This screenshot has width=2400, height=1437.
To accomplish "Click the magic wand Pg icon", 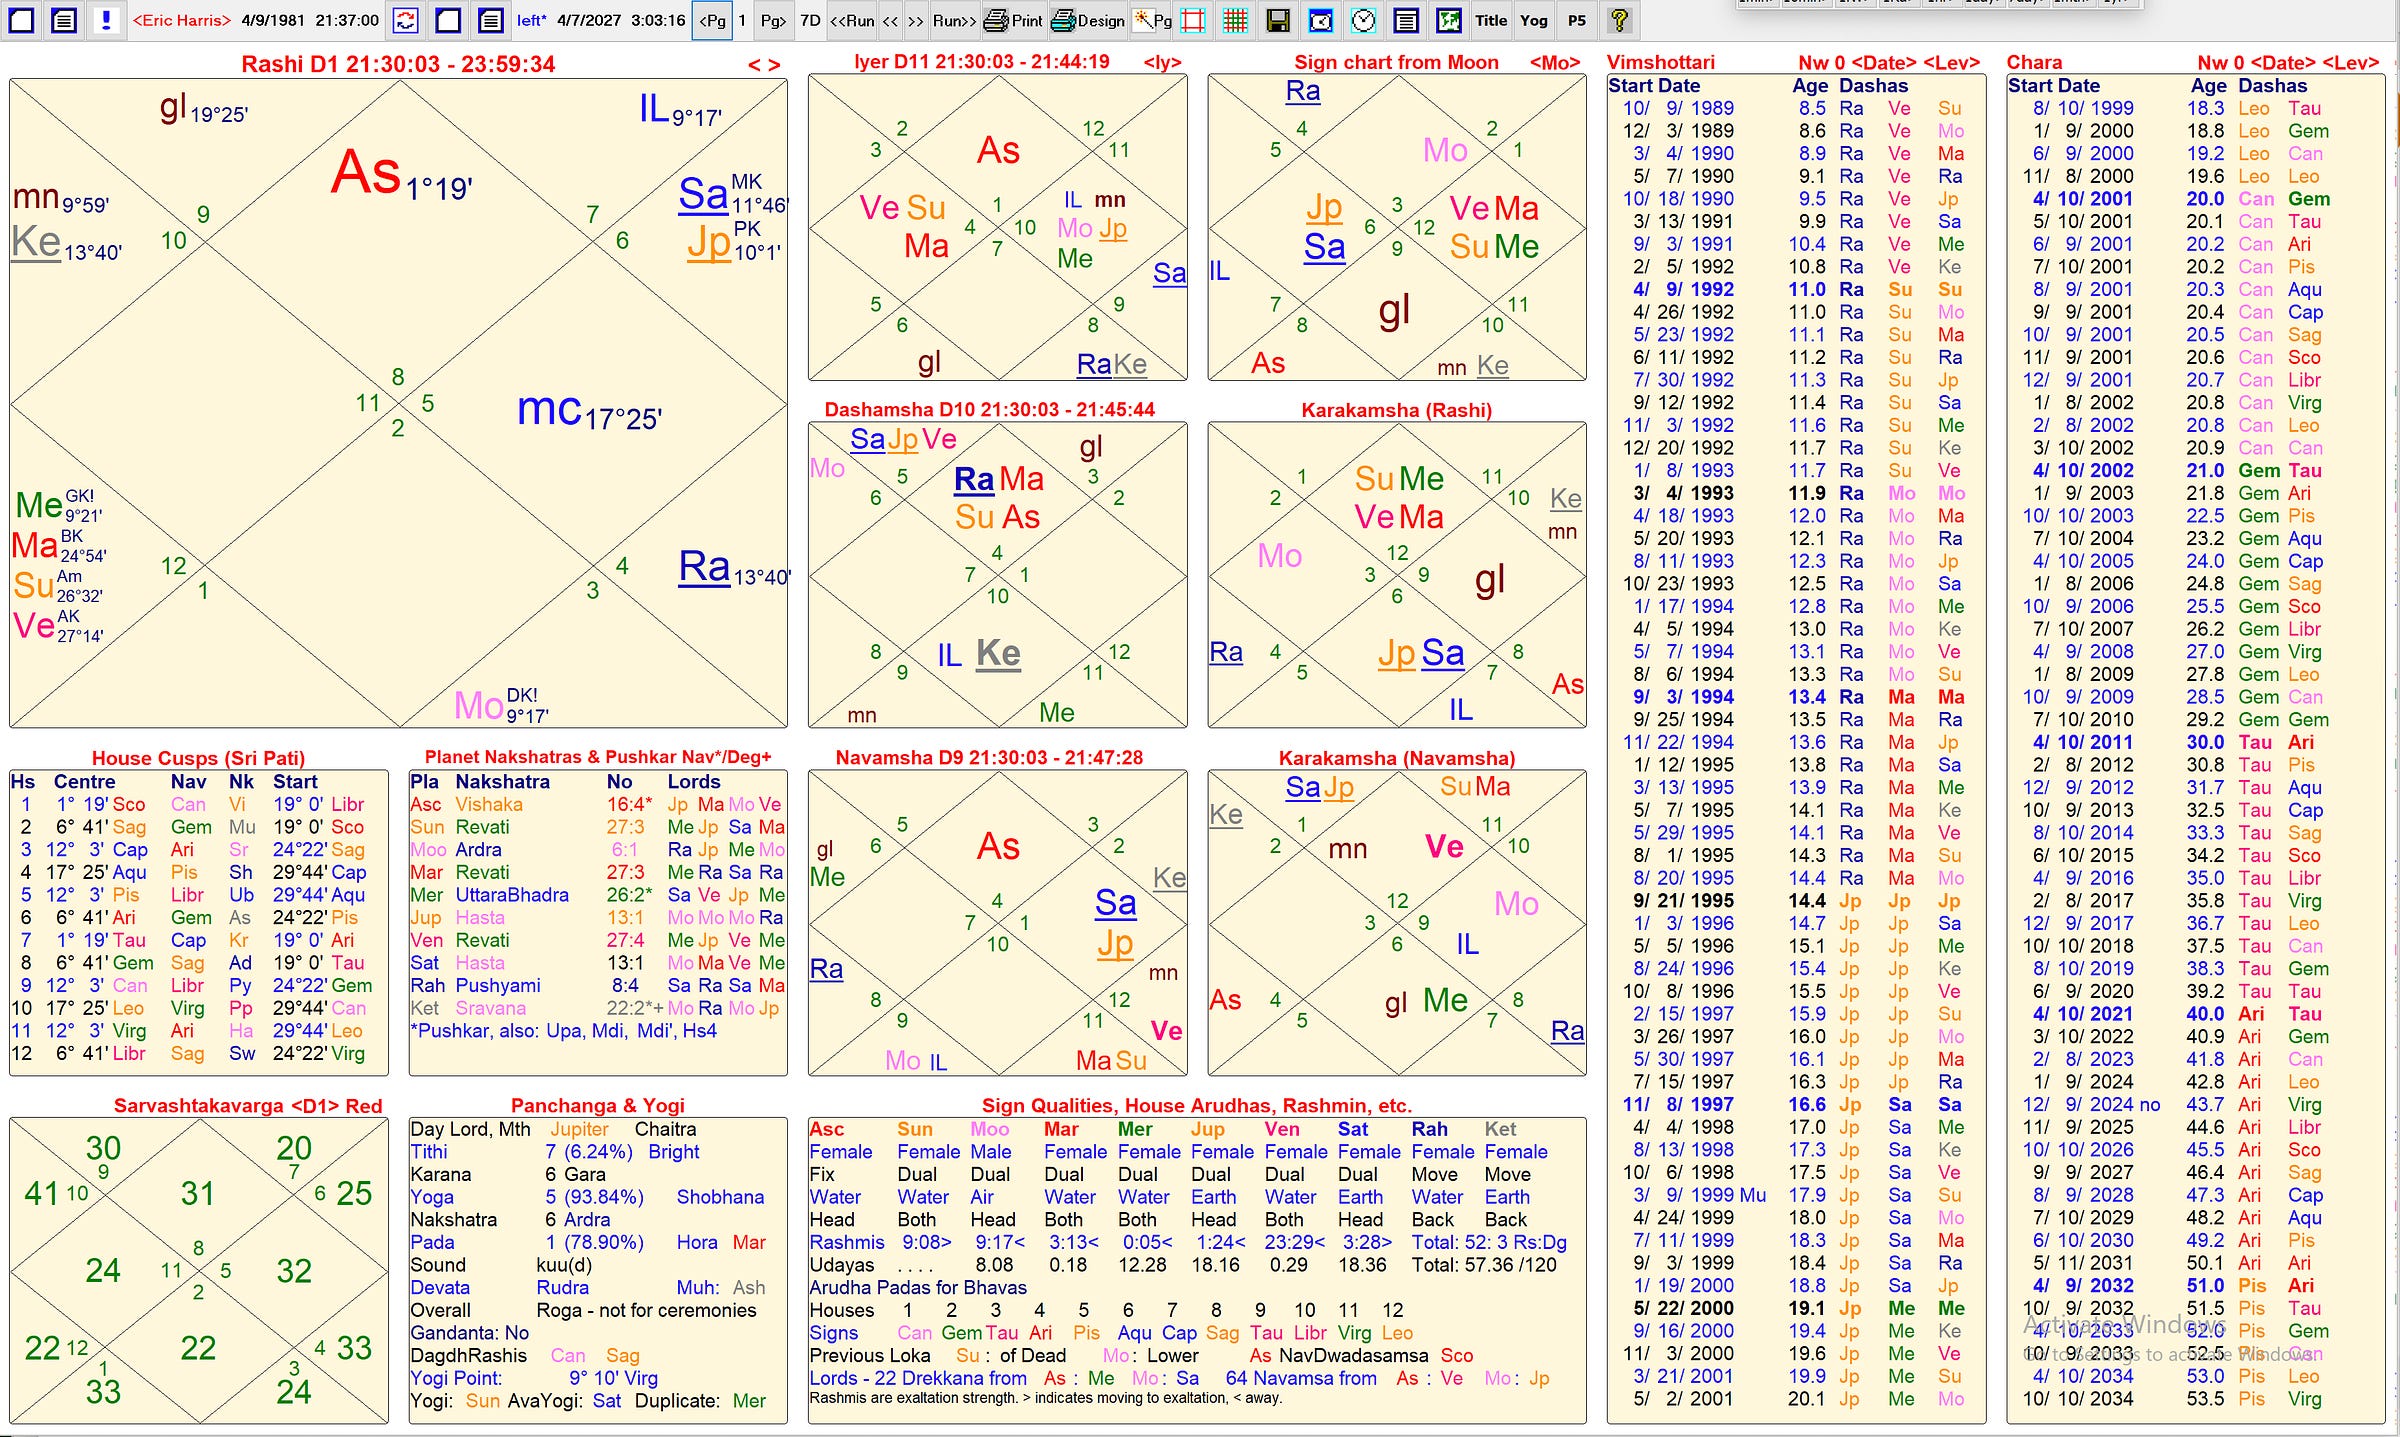I will coord(1152,20).
